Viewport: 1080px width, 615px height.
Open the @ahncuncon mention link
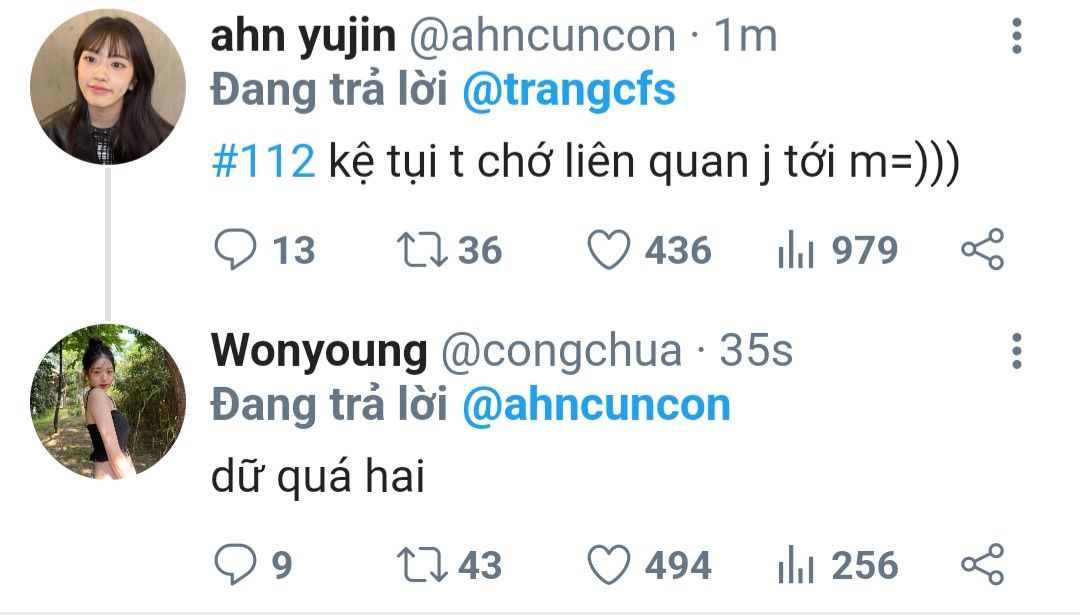pyautogui.click(x=596, y=406)
